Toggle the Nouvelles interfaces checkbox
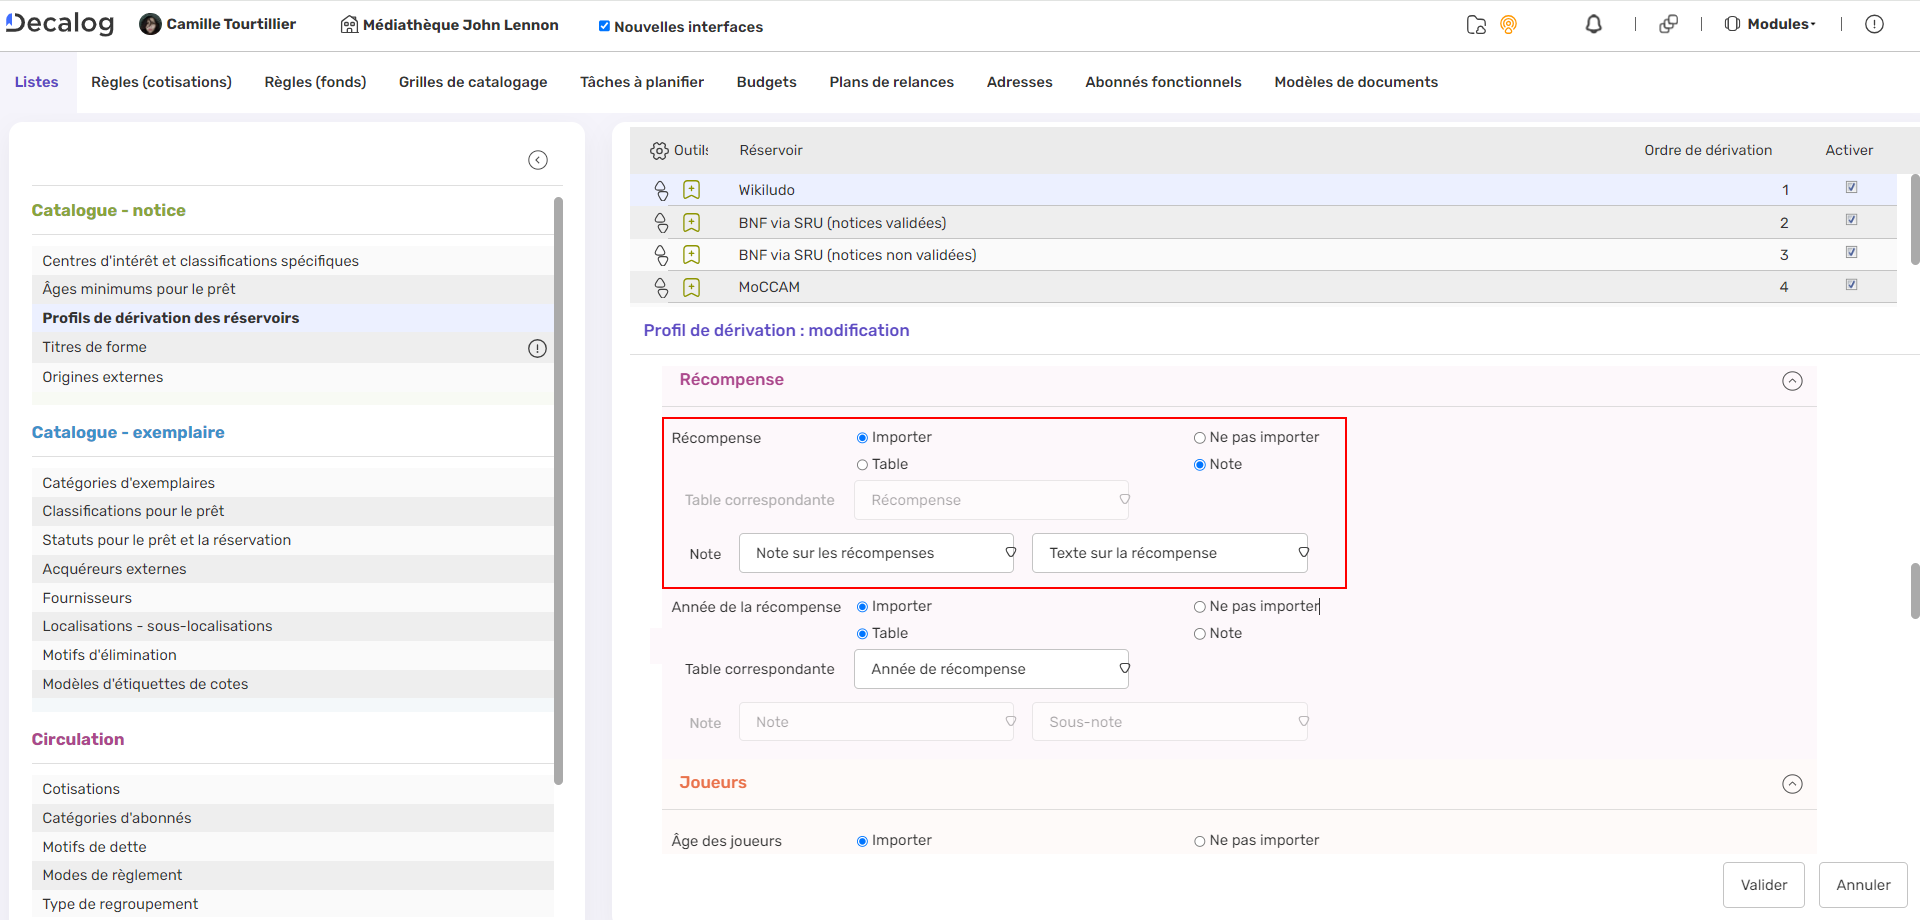Screen dimensions: 1920x920 (x=604, y=27)
